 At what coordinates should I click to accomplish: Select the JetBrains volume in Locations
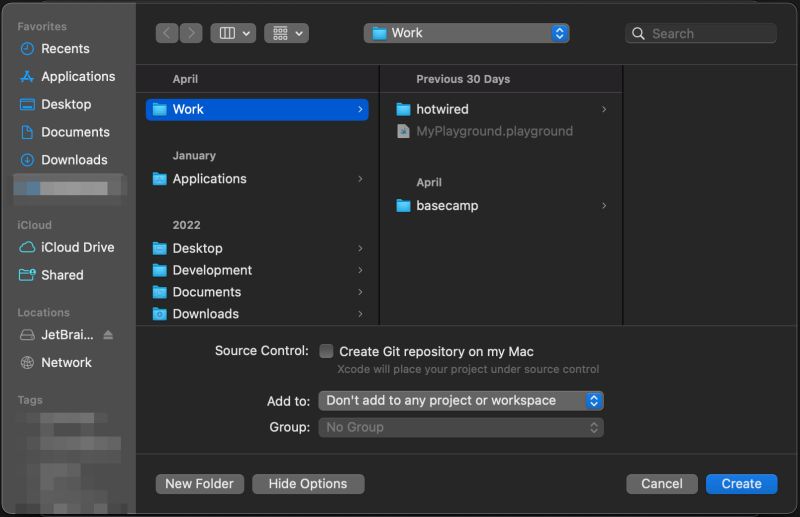[57, 335]
